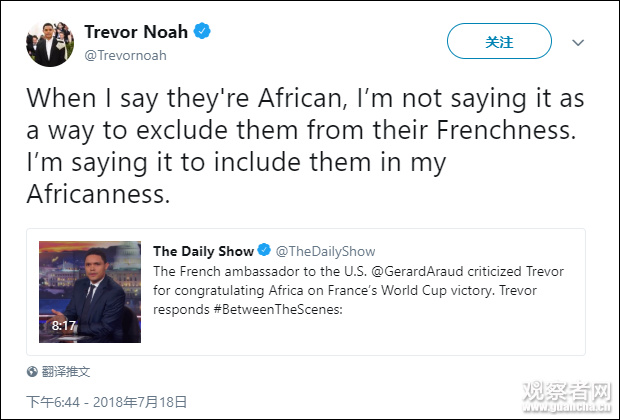Screen dimensions: 620x420
Task: Click the globe translate icon
Action: pyautogui.click(x=33, y=371)
